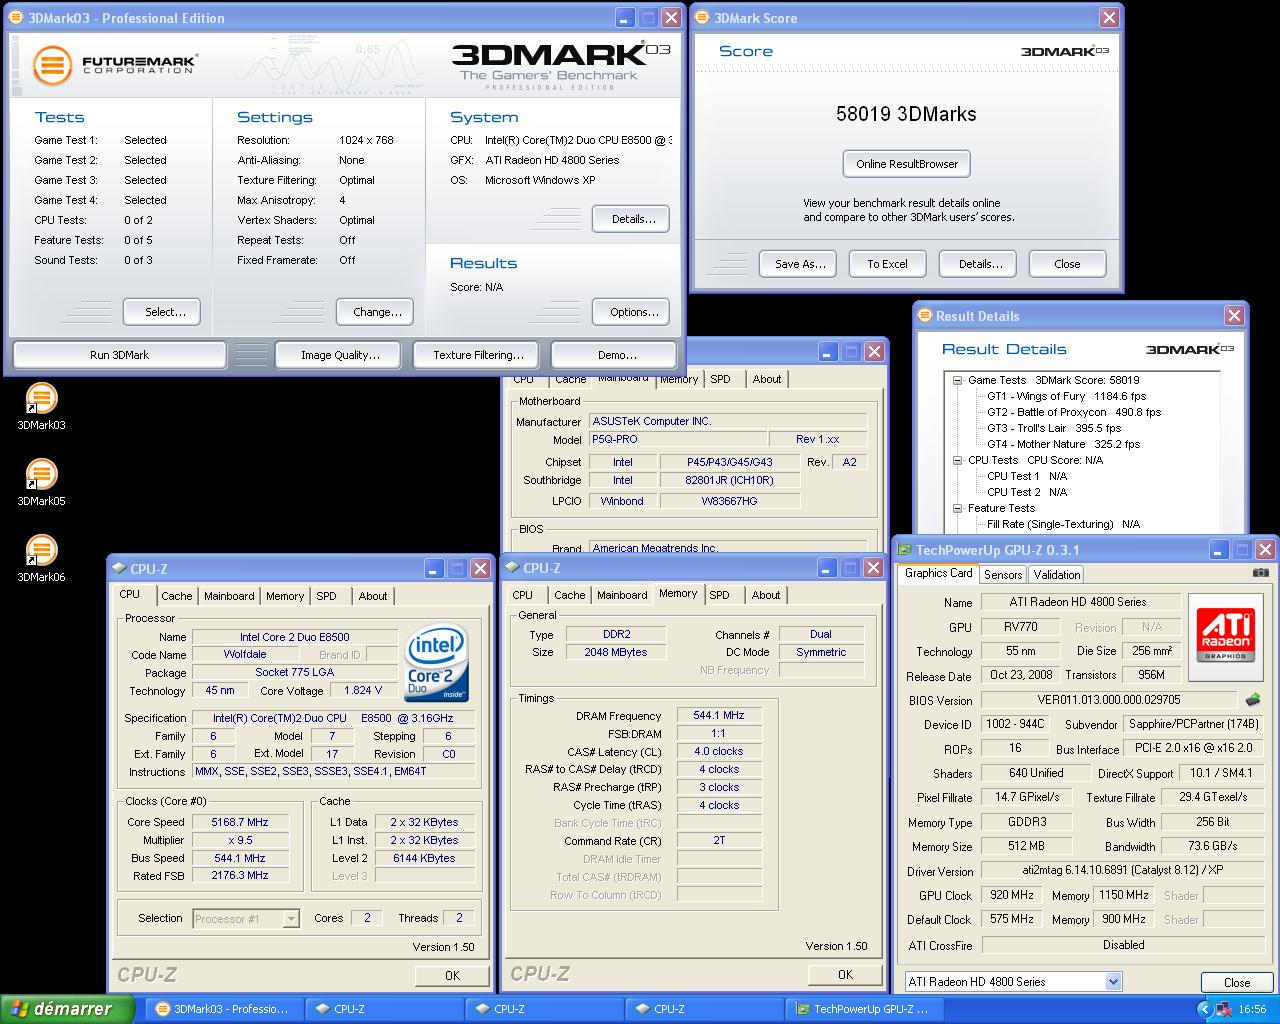This screenshot has height=1024, width=1280.
Task: Click the taskbar clock showing 16:56
Action: [x=1252, y=1010]
